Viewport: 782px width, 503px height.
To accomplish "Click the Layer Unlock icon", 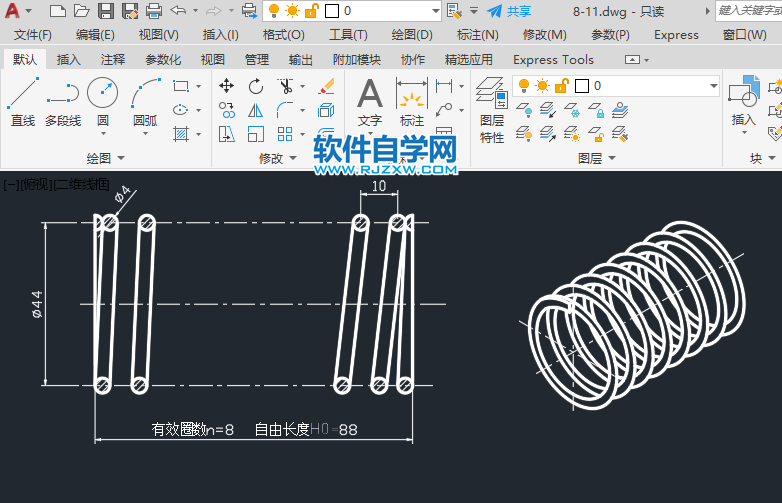I will click(596, 134).
